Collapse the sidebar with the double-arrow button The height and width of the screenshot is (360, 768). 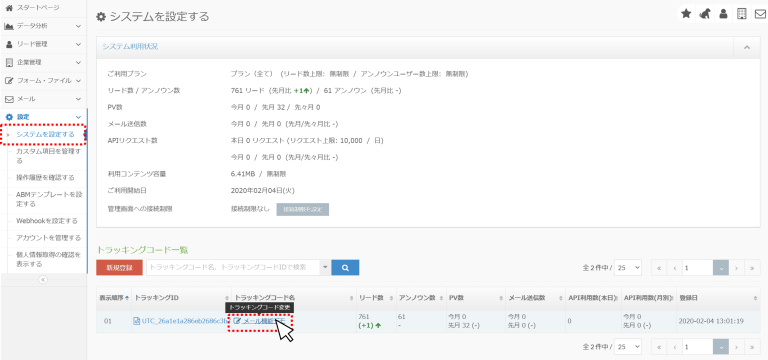tap(43, 280)
